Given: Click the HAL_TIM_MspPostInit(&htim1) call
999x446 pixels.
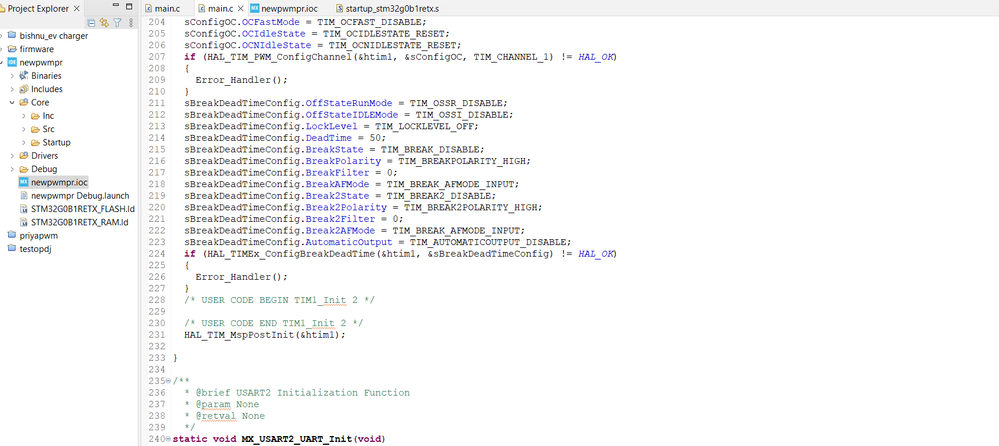Looking at the screenshot, I should 265,334.
